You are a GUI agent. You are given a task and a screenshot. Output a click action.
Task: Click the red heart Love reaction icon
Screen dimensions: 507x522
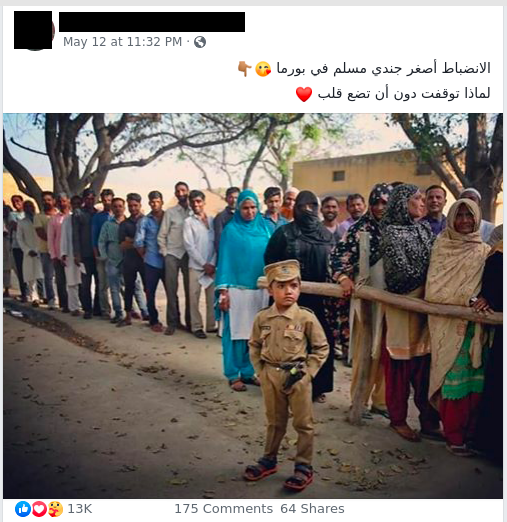(39, 509)
